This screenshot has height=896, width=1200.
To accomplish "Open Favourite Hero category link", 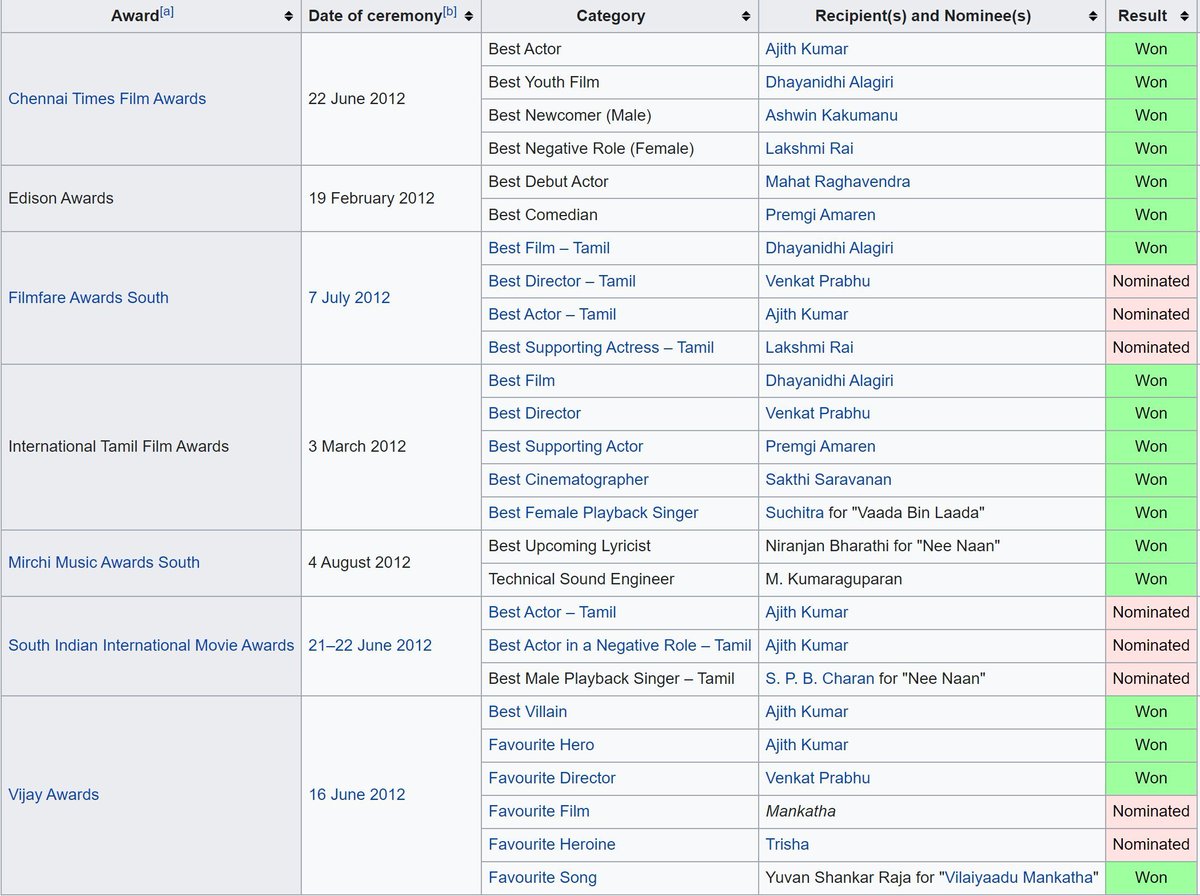I will point(541,744).
